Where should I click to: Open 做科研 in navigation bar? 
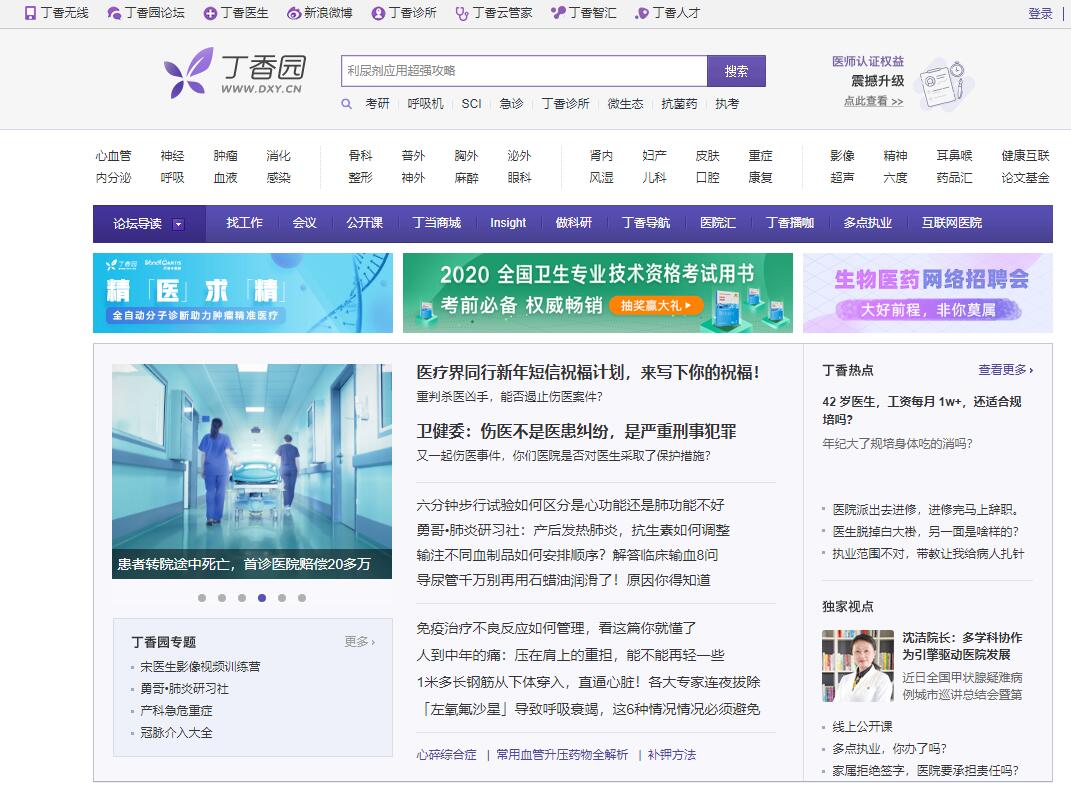pos(574,223)
